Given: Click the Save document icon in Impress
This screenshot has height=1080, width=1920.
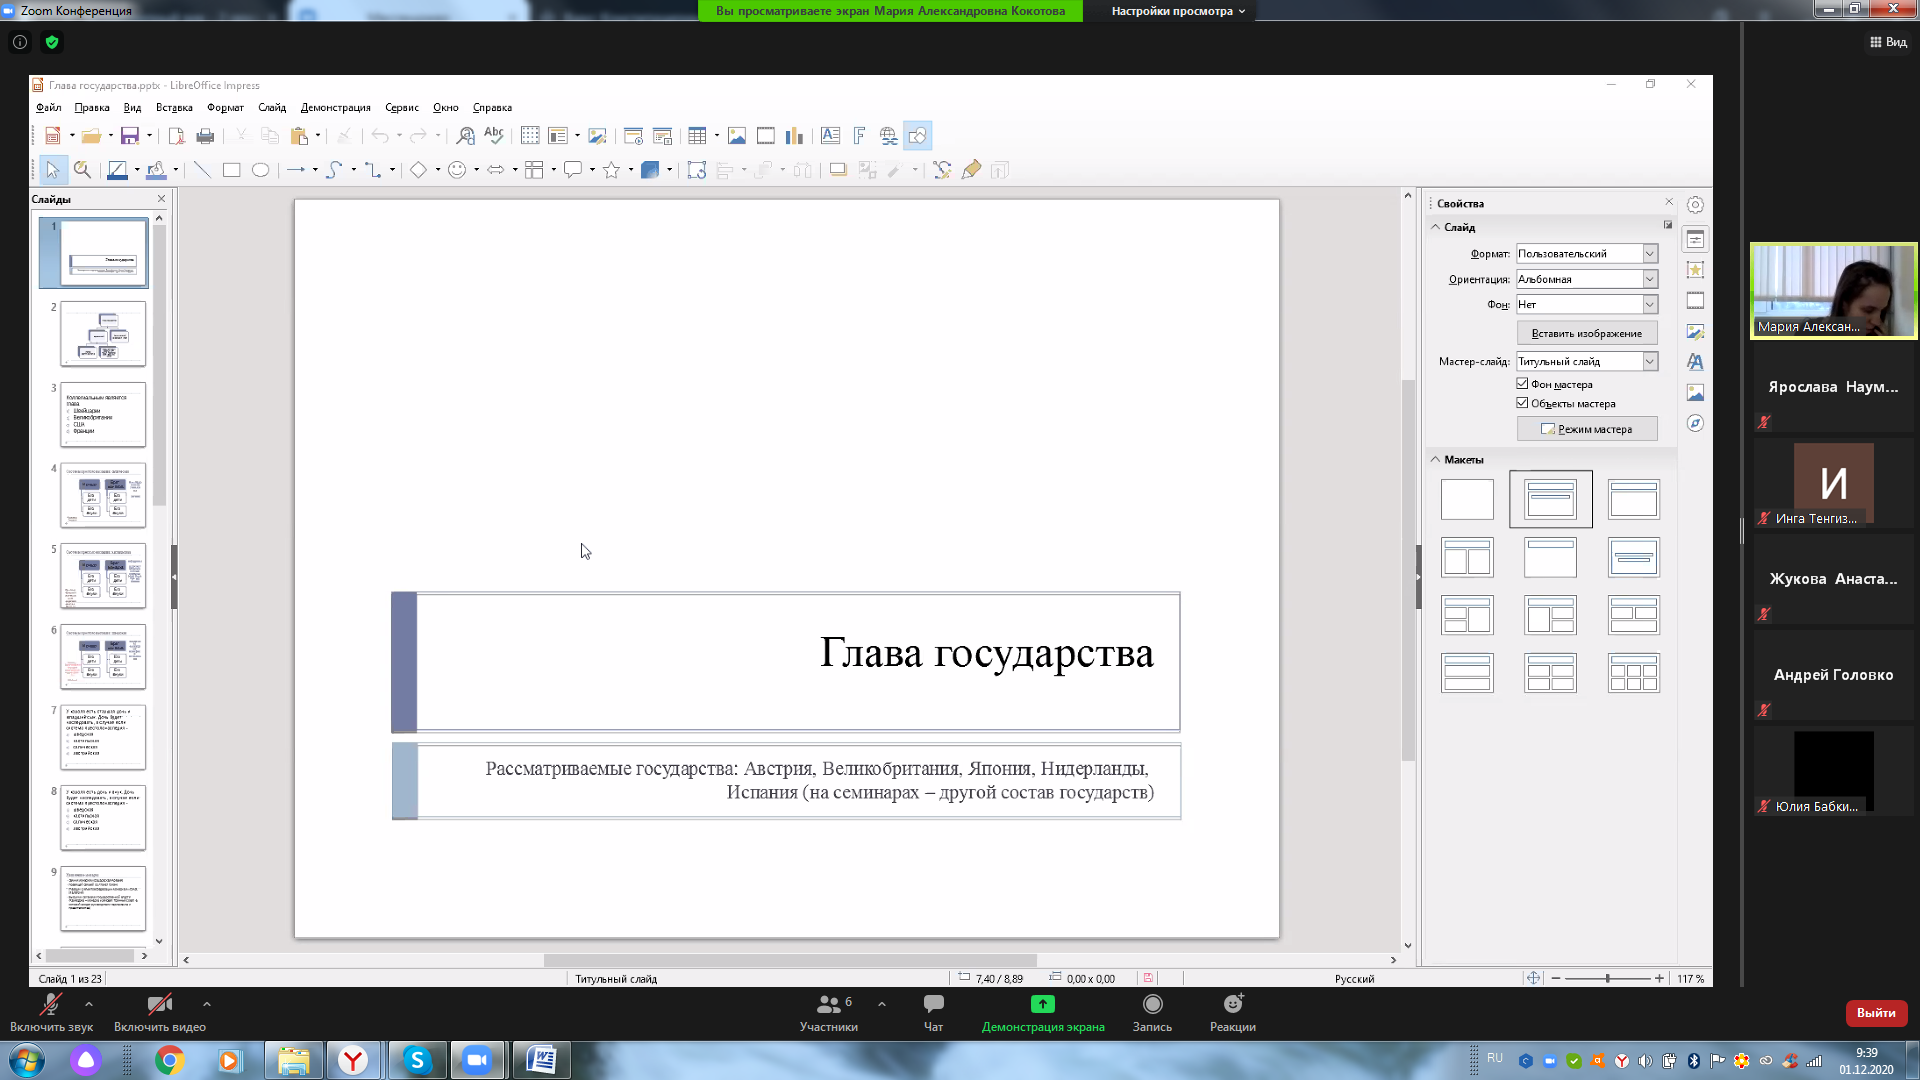Looking at the screenshot, I should (129, 136).
